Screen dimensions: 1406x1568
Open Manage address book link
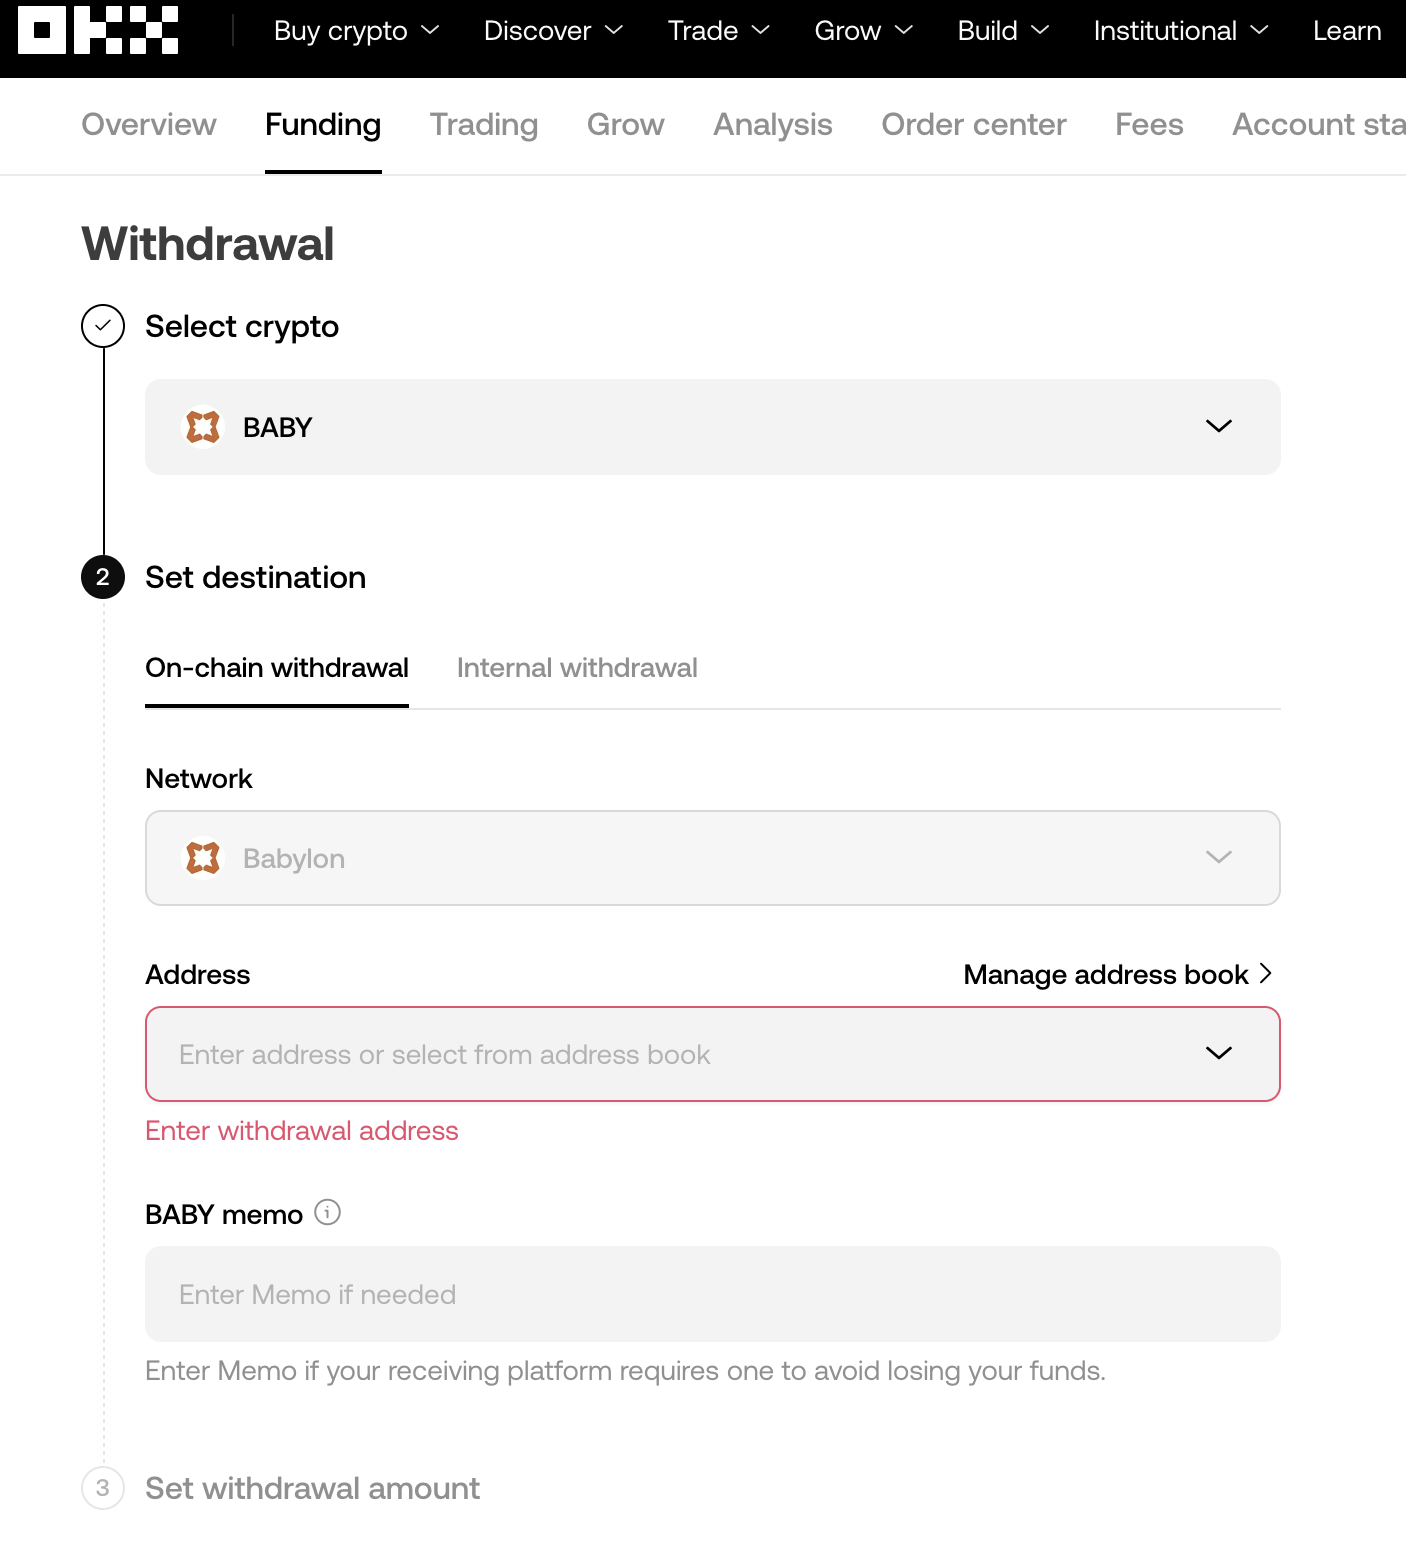pyautogui.click(x=1106, y=975)
